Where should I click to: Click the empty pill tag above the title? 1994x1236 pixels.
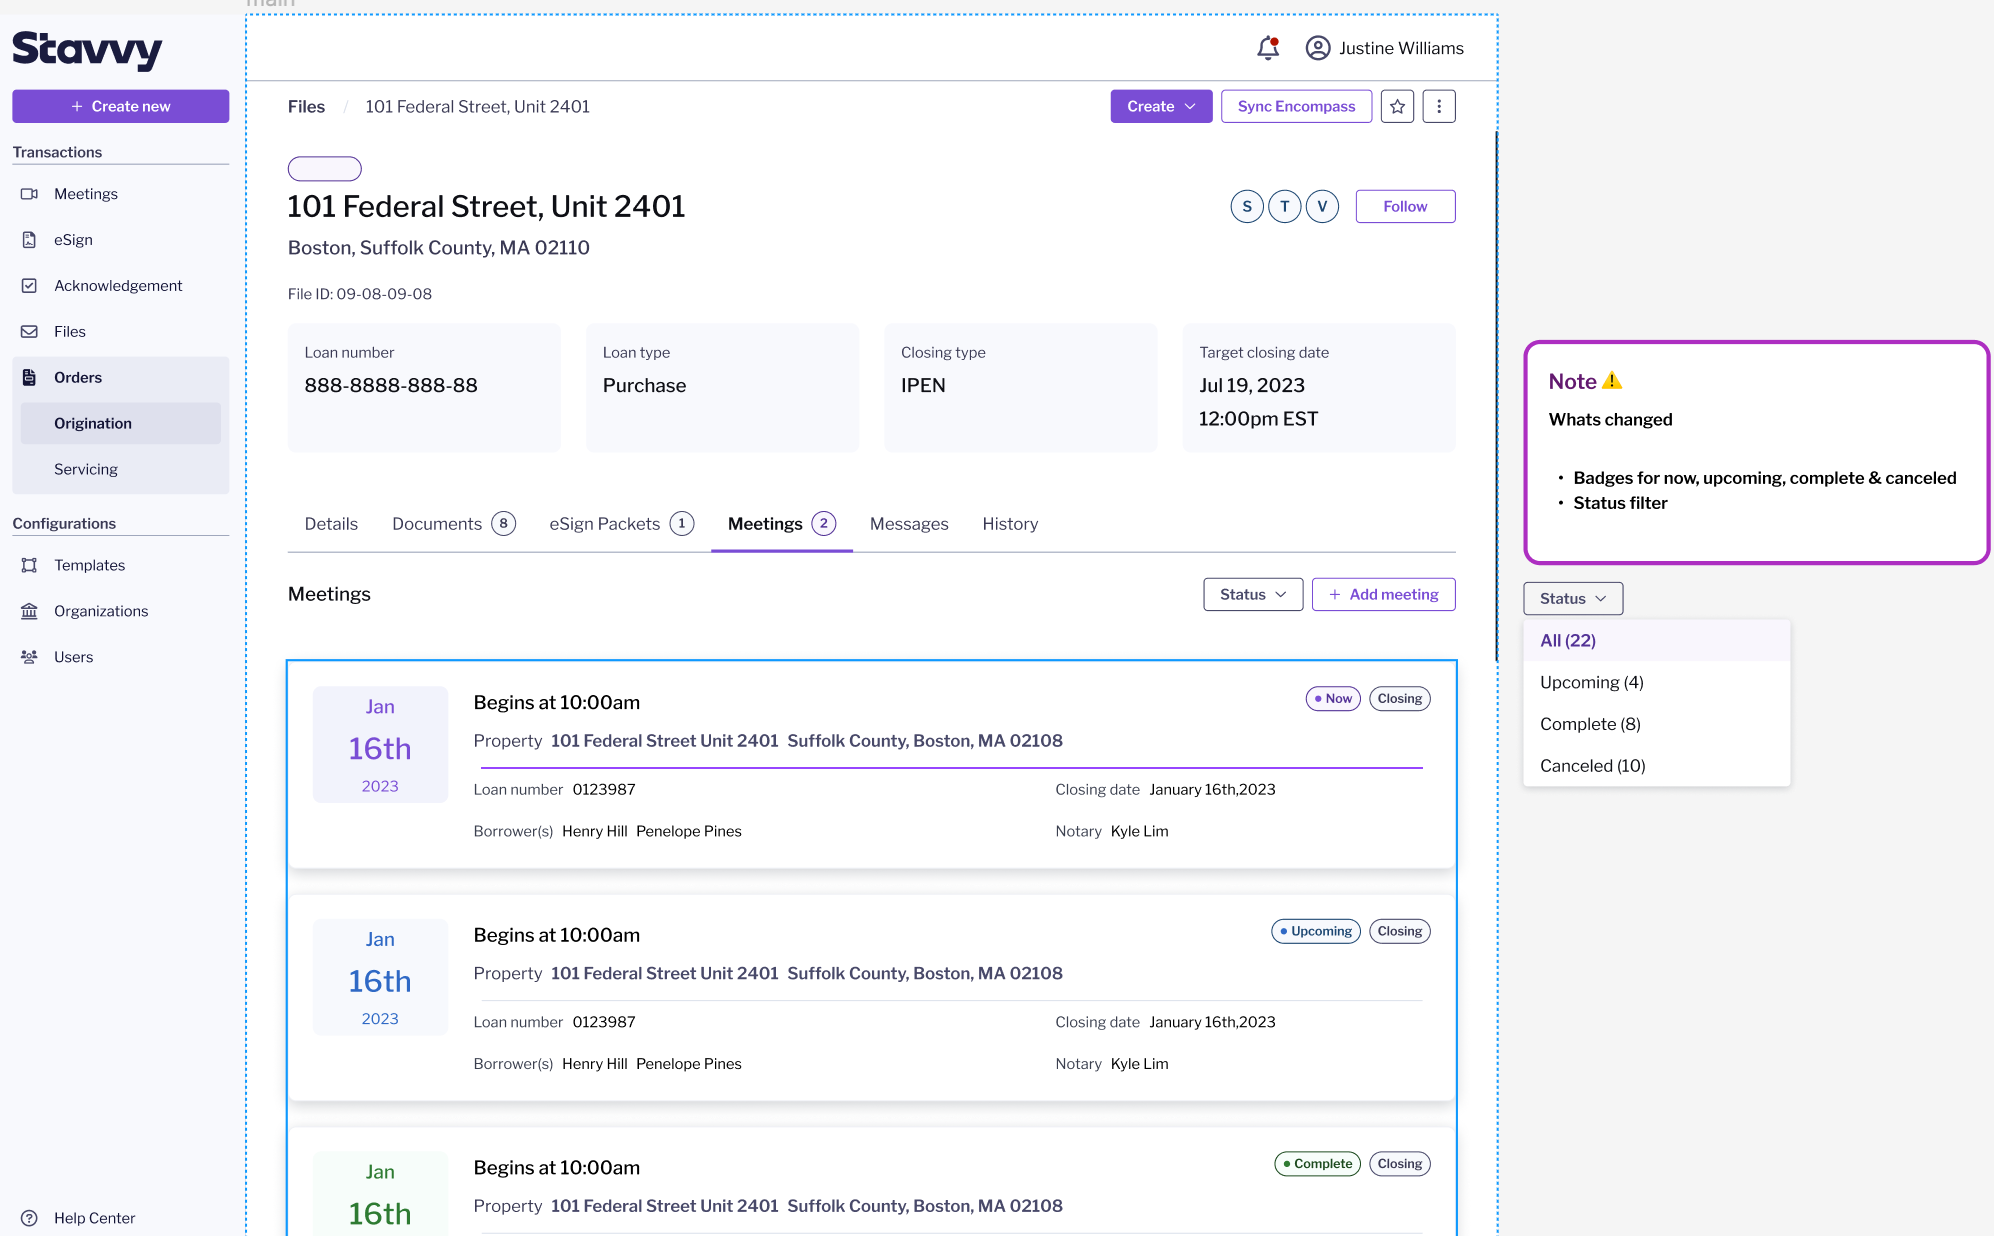point(325,169)
